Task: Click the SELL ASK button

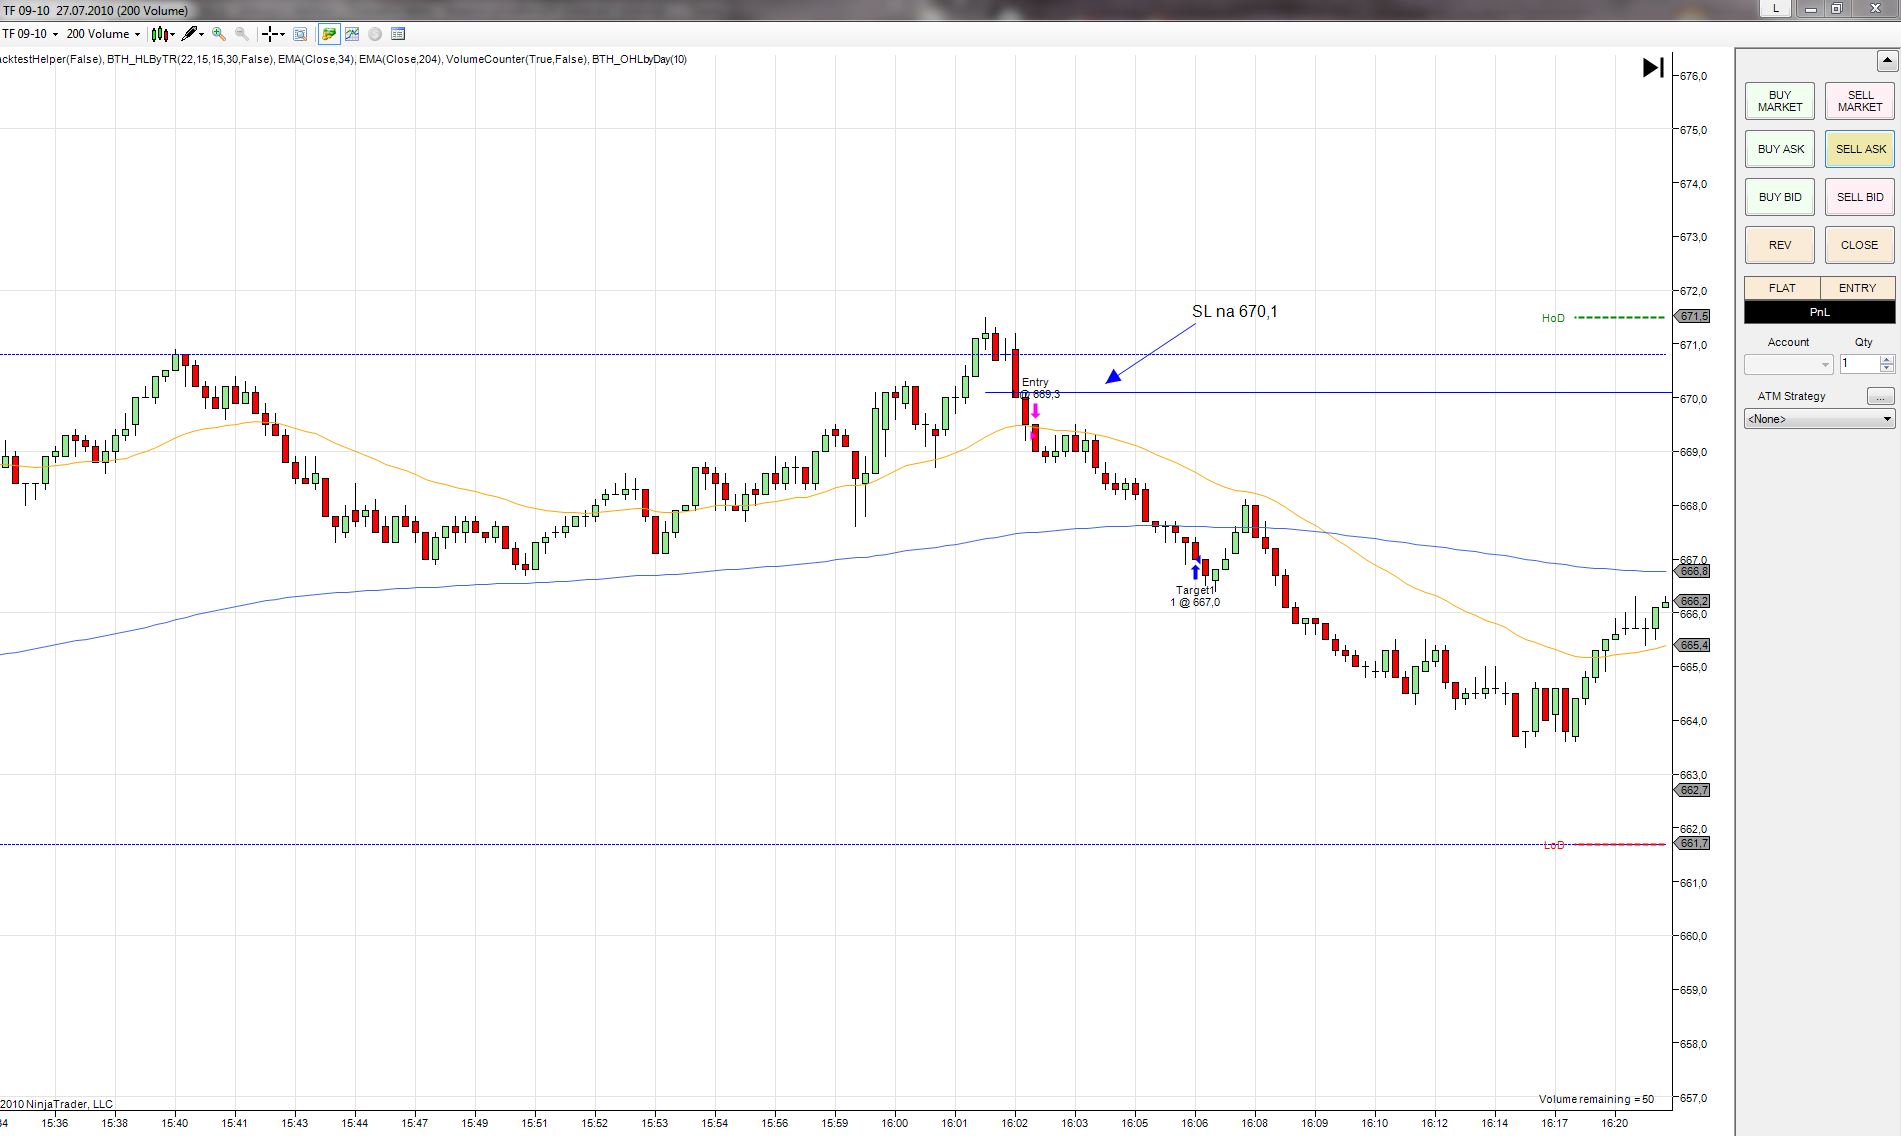Action: pos(1860,149)
